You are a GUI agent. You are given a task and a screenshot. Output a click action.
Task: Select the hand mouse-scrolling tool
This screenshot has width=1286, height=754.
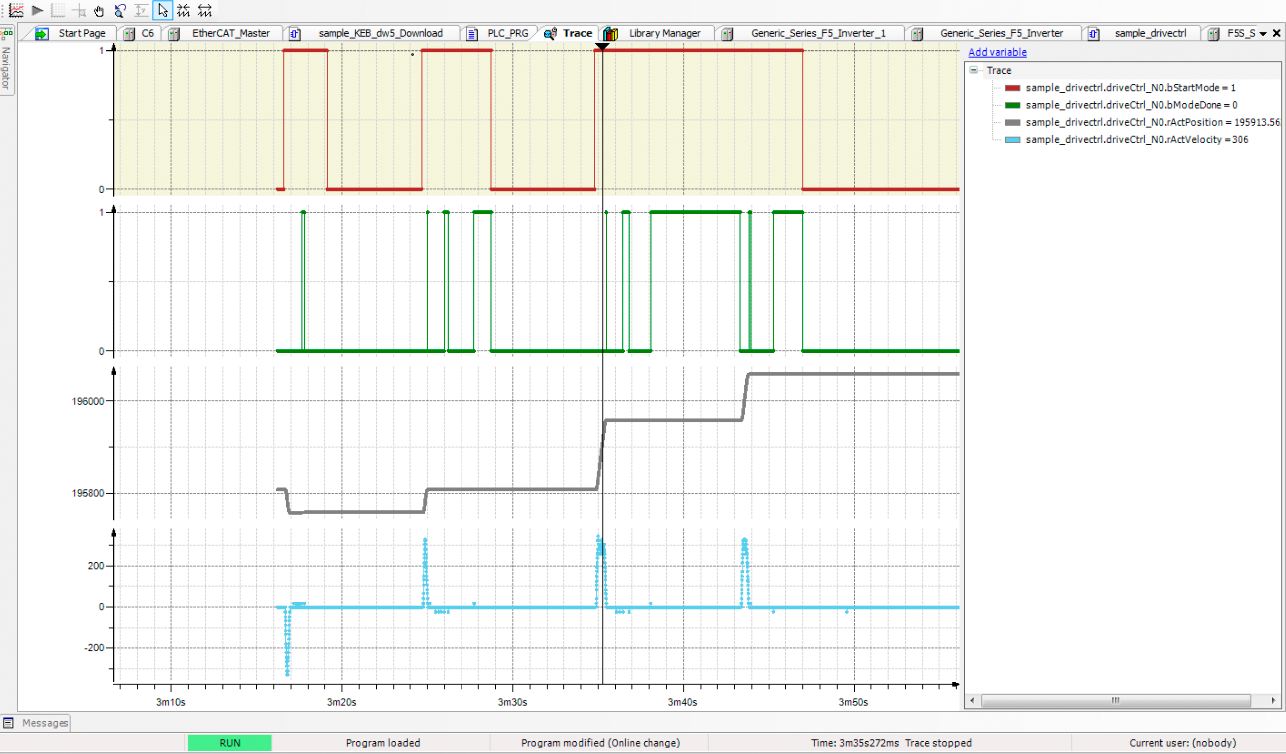(x=99, y=11)
